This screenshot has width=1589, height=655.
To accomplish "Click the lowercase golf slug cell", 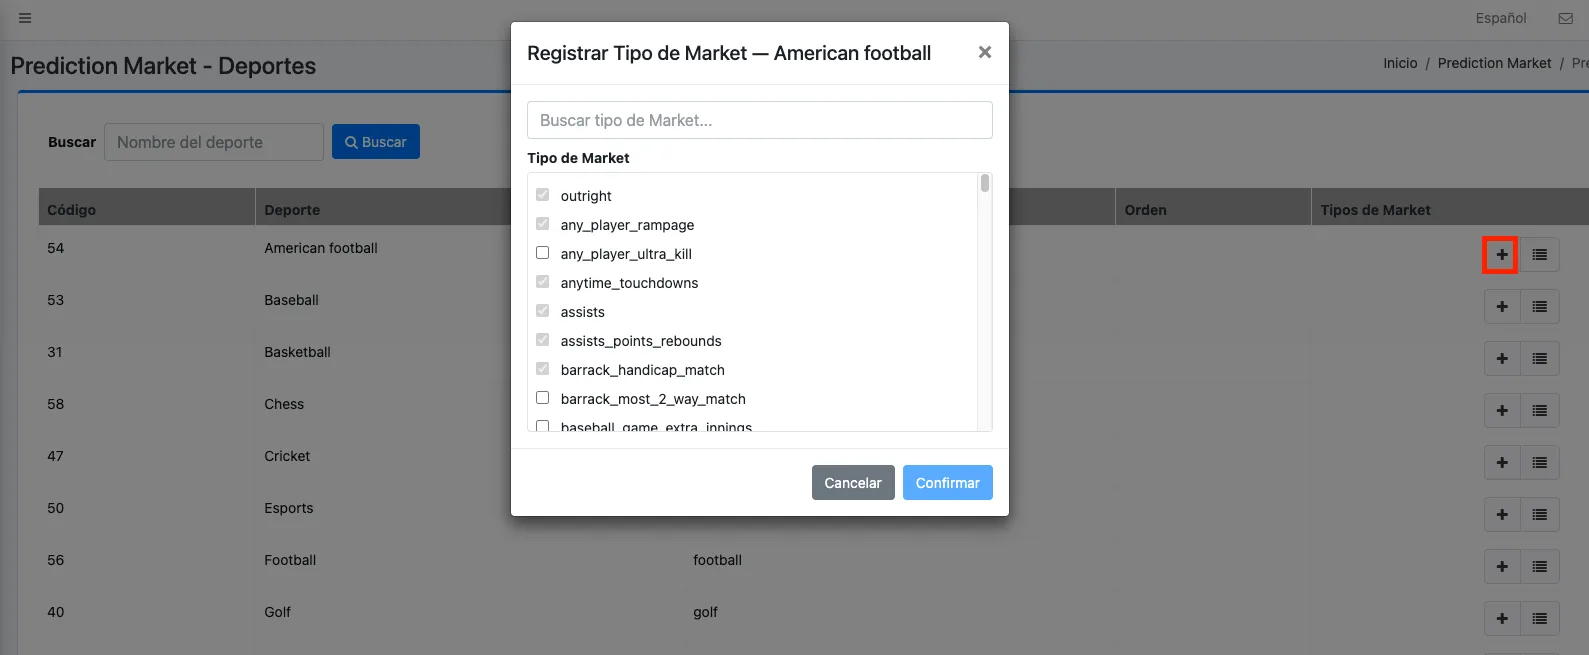I will (705, 612).
